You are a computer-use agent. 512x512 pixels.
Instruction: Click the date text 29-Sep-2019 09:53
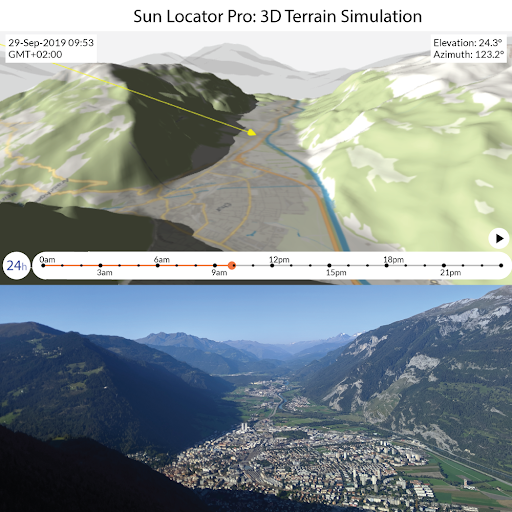[x=51, y=43]
